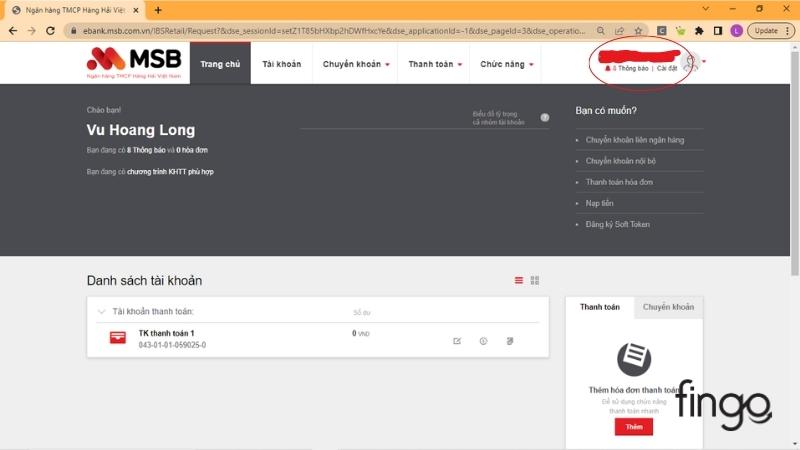
Task: Click the Chrome Update button
Action: (x=771, y=31)
